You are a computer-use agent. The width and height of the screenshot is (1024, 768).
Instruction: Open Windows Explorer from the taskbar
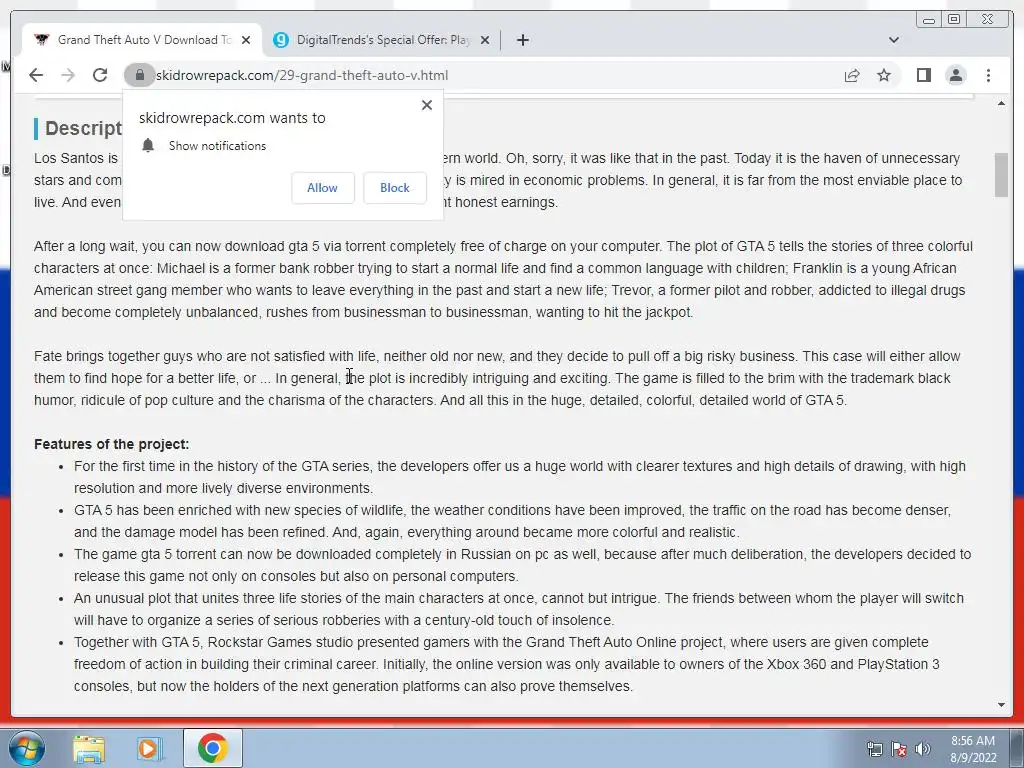(89, 748)
